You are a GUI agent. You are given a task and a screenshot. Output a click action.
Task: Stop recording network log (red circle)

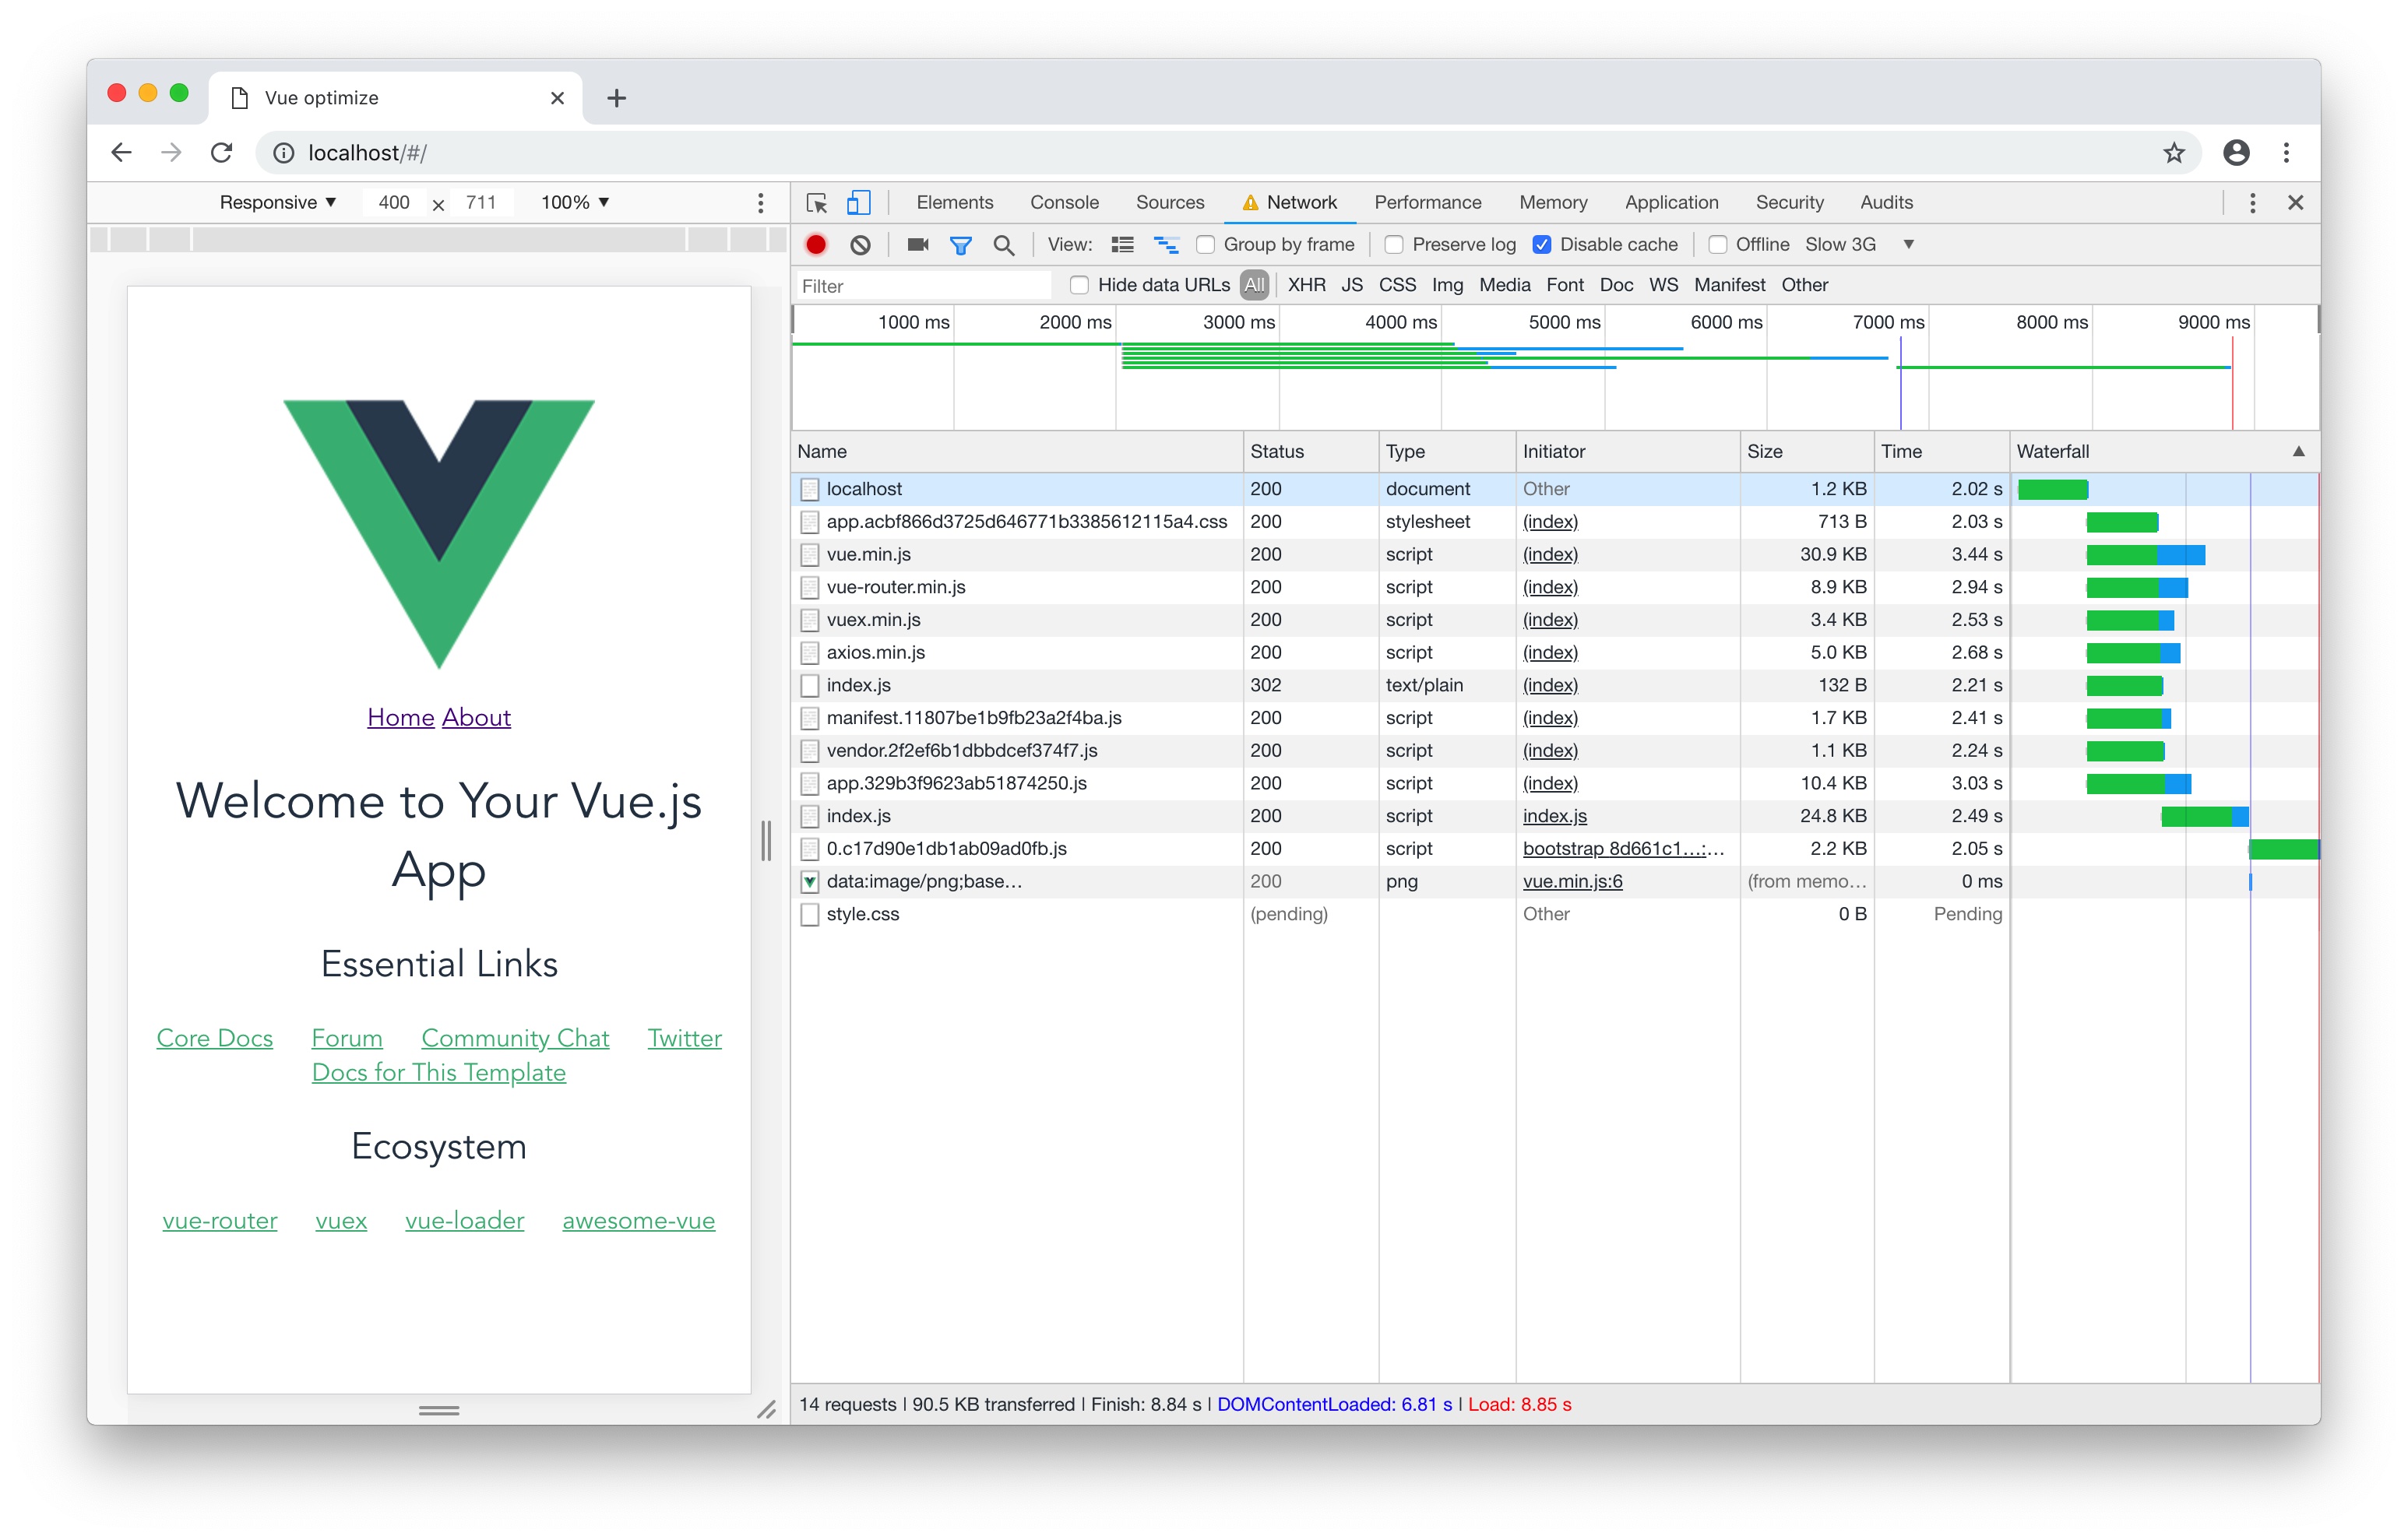pos(816,245)
